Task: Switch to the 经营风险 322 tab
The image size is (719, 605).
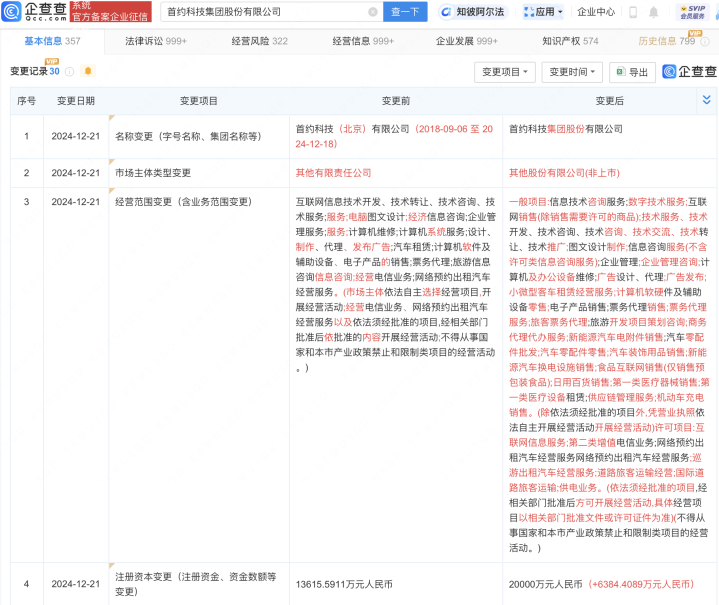Action: 260,41
